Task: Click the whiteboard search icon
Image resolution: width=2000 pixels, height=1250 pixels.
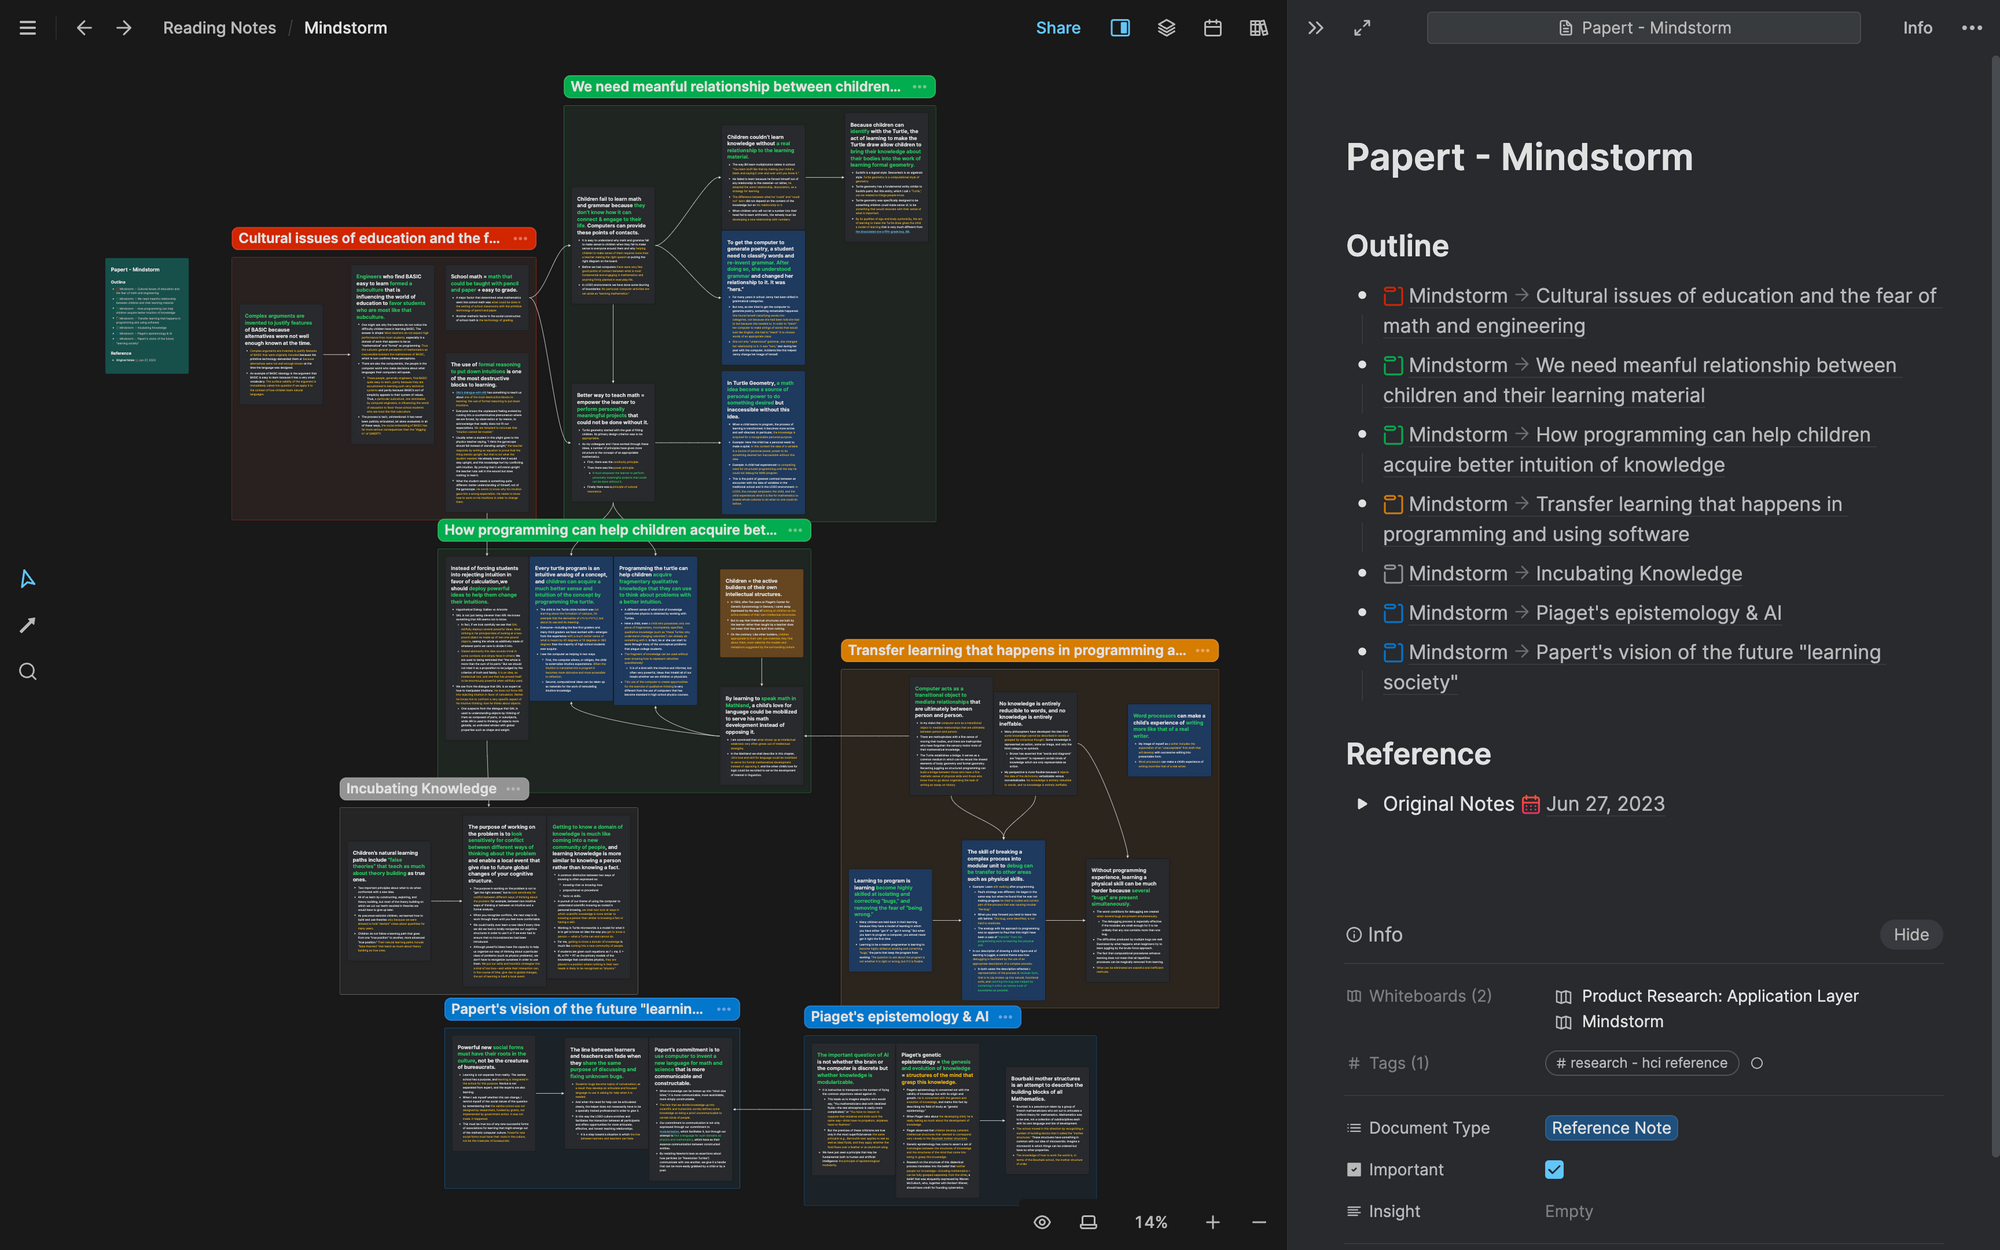Action: (x=28, y=671)
